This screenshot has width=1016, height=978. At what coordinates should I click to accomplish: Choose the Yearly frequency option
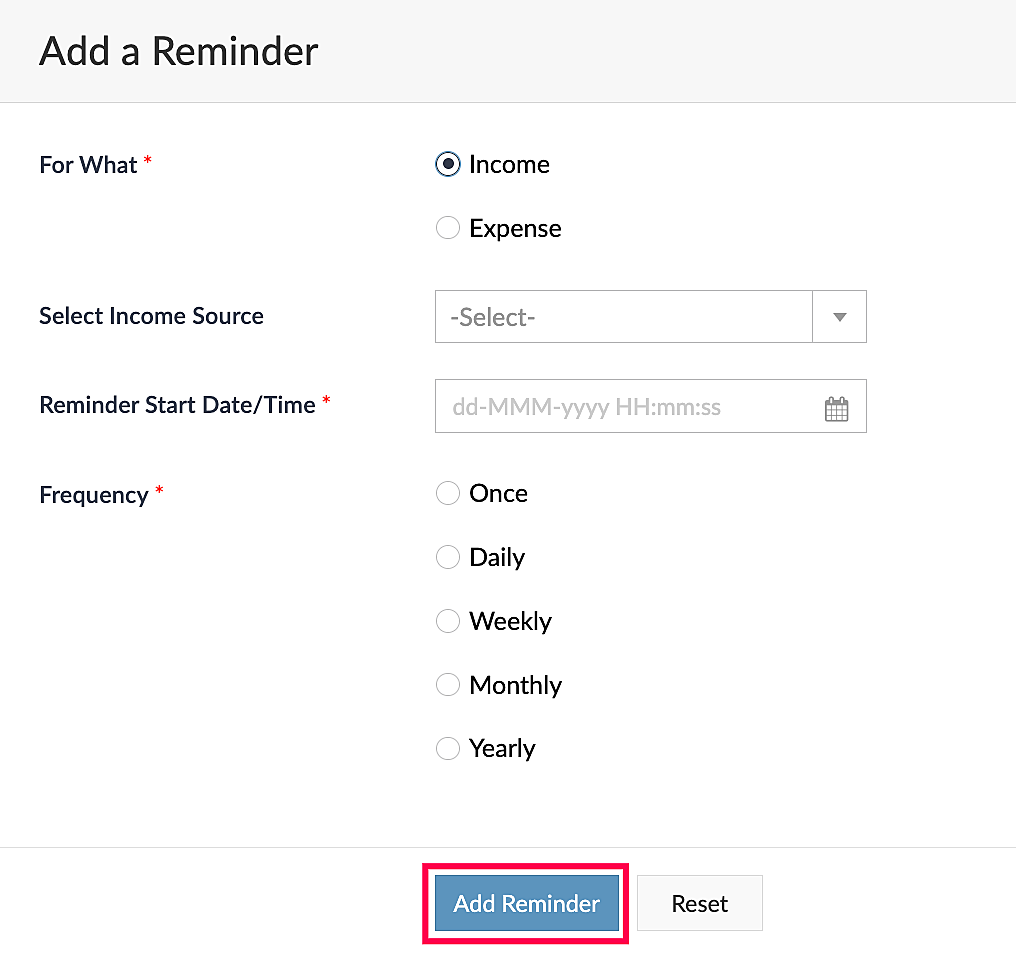pos(448,748)
